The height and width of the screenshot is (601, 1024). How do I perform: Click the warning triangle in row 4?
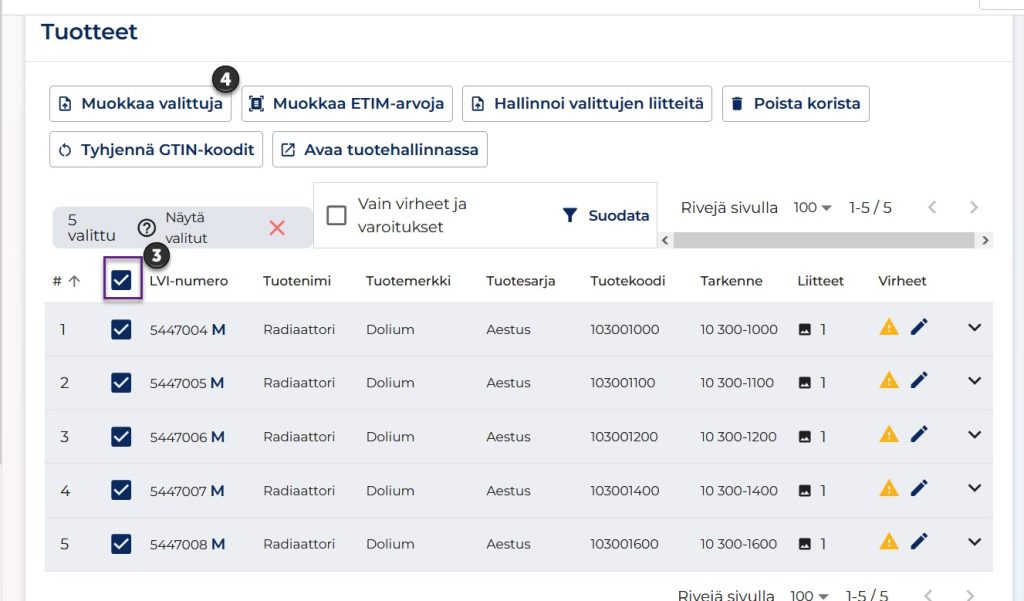coord(888,489)
